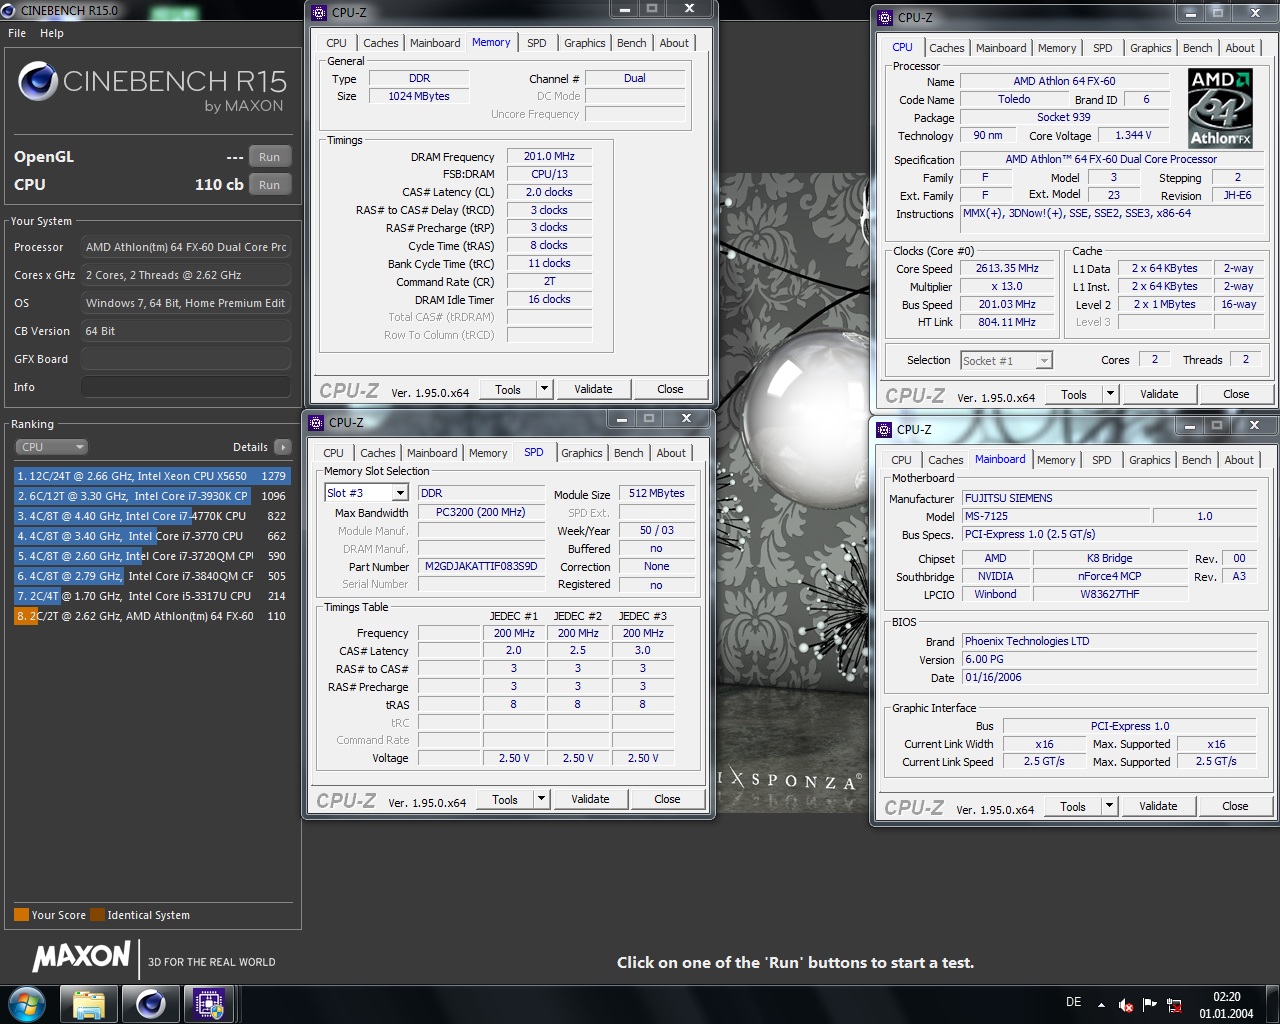This screenshot has height=1024, width=1280.
Task: Select the CPU-Z taskbar icon
Action: (209, 1004)
